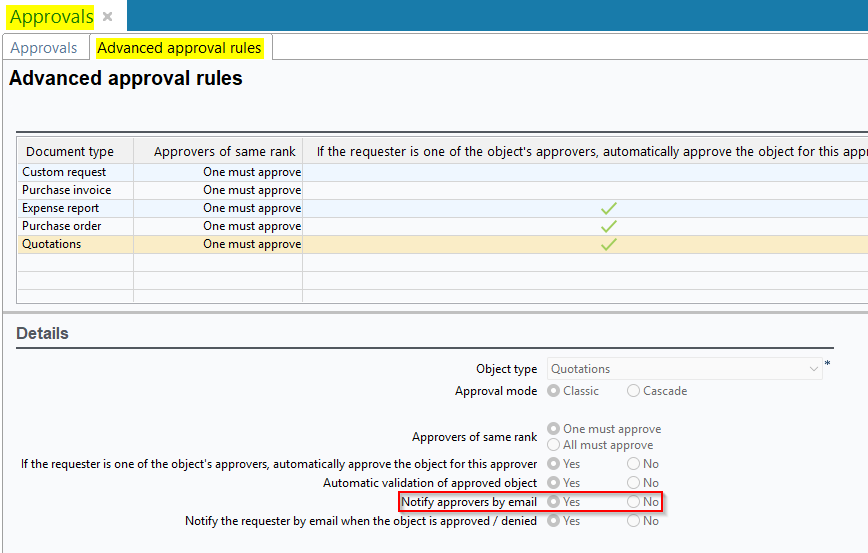Choose One must approve option
This screenshot has height=553, width=868.
pos(554,429)
